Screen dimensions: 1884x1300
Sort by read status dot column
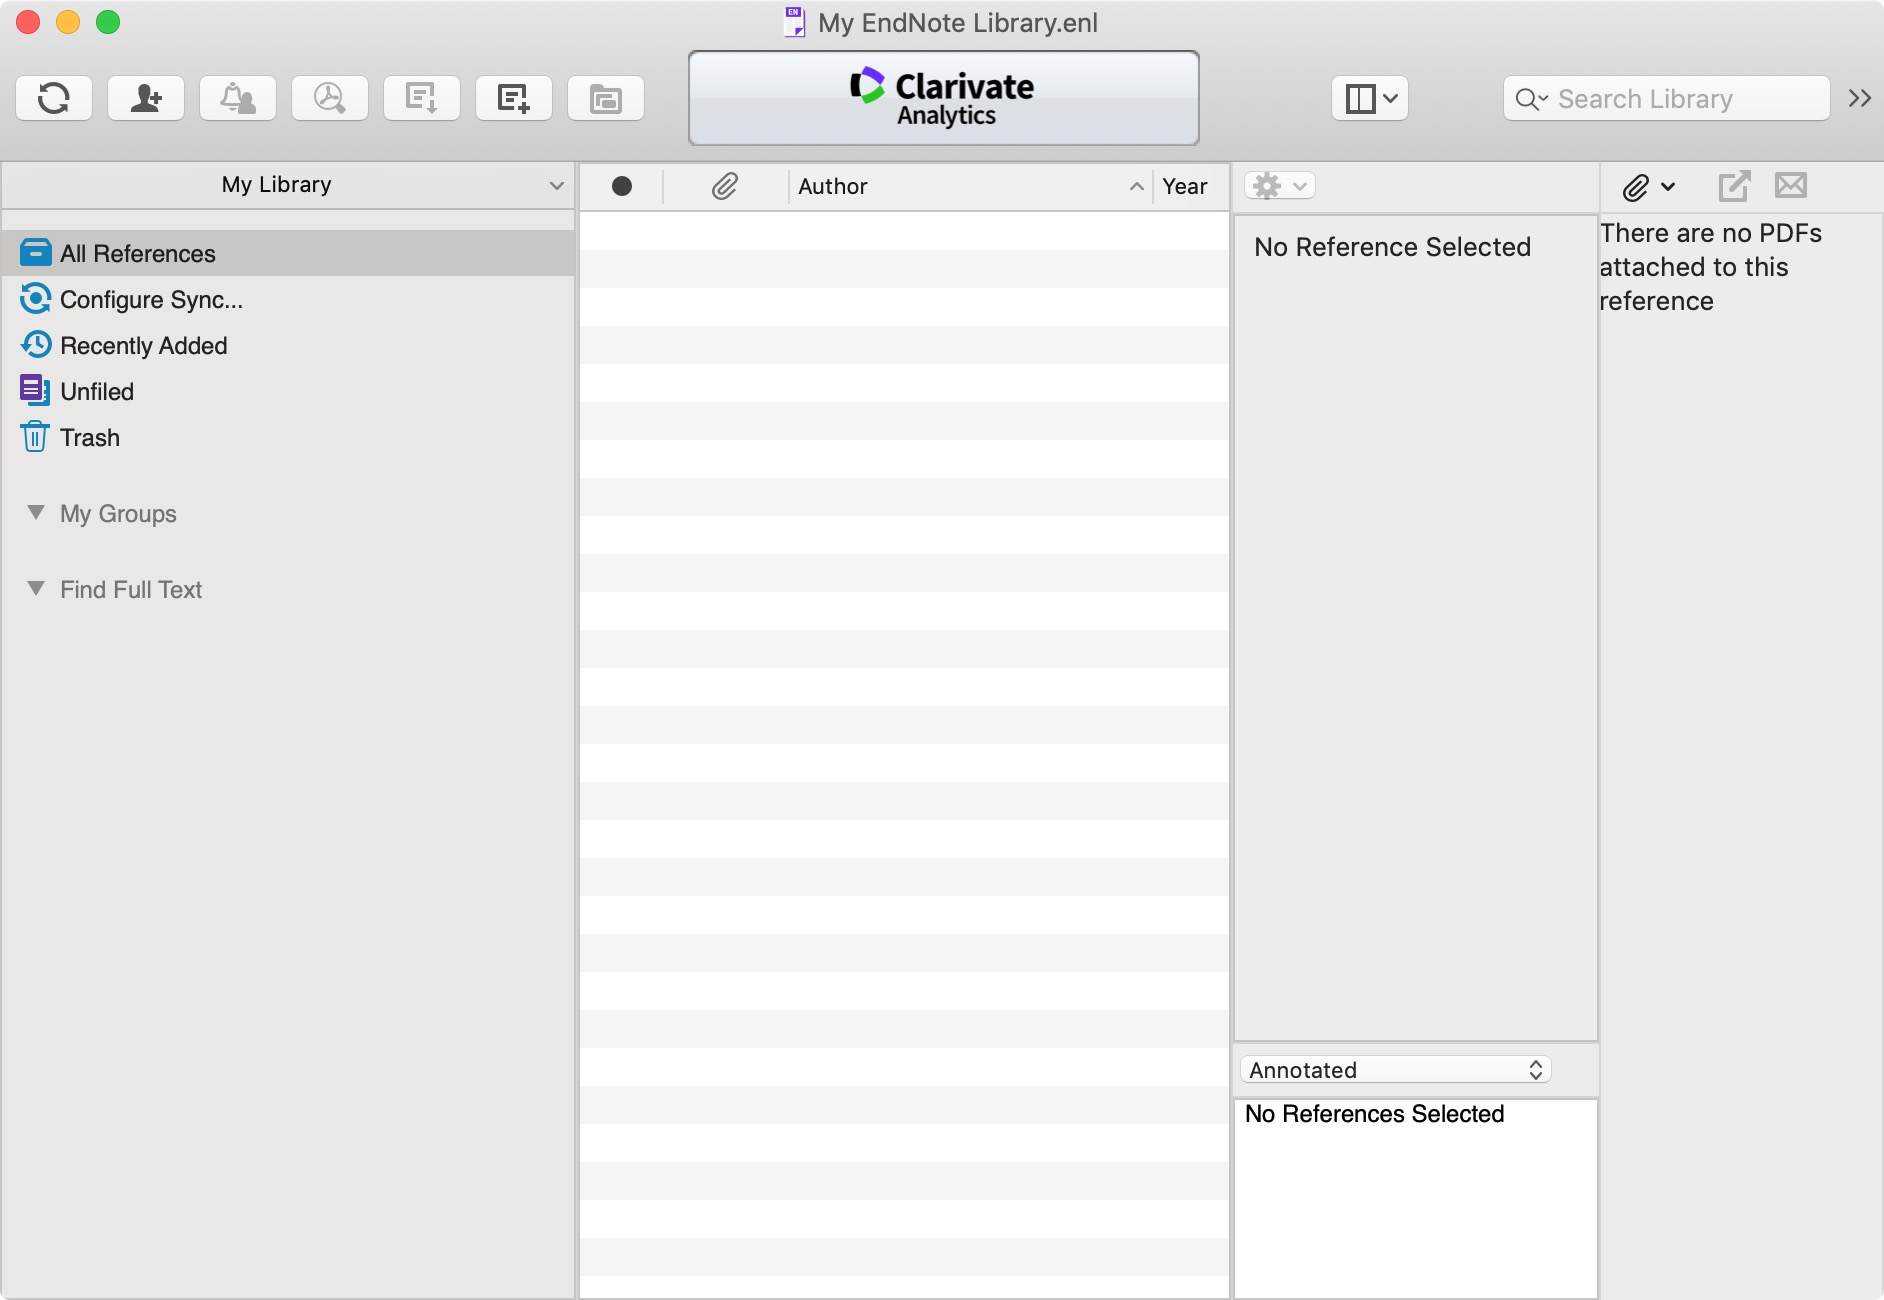pyautogui.click(x=621, y=186)
